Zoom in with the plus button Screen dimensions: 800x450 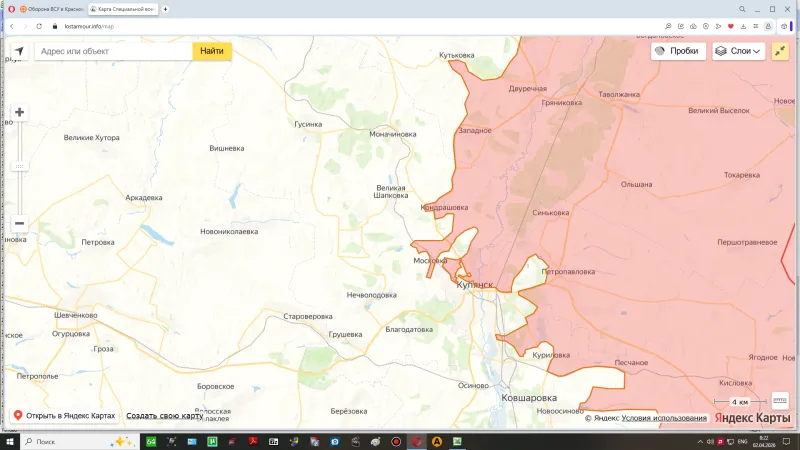(x=19, y=112)
